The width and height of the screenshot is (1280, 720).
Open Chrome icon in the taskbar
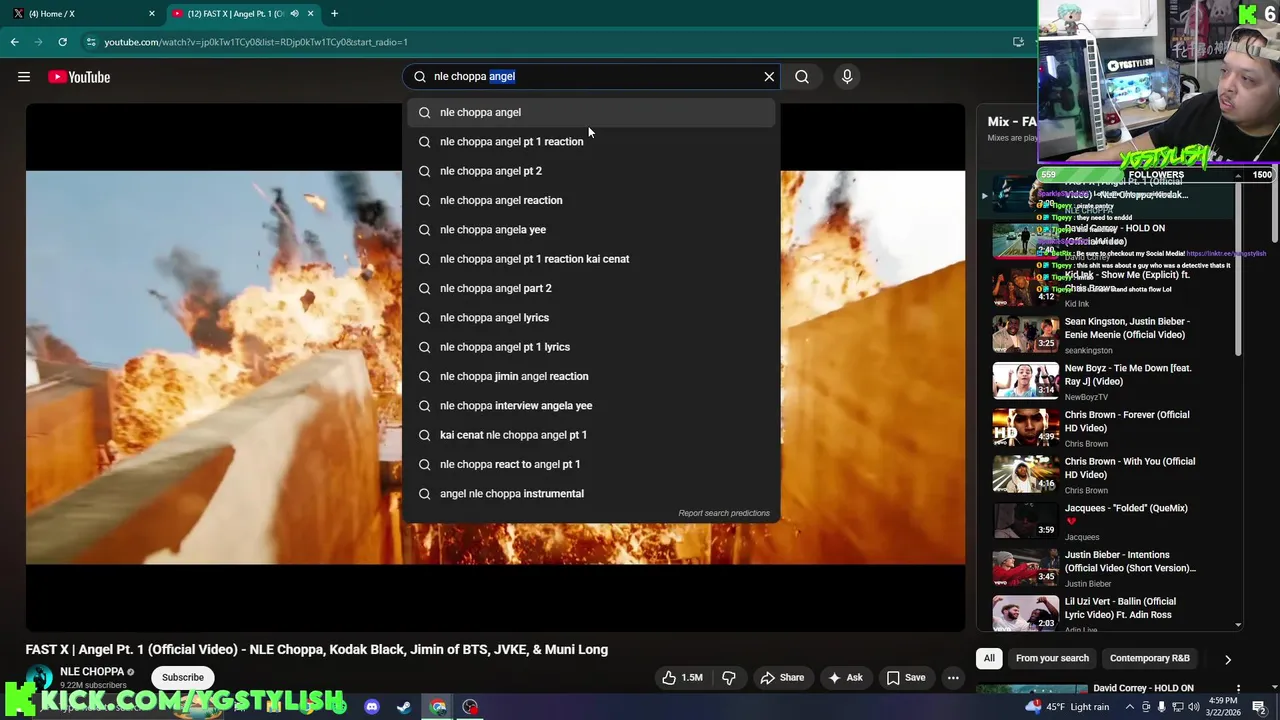[438, 707]
